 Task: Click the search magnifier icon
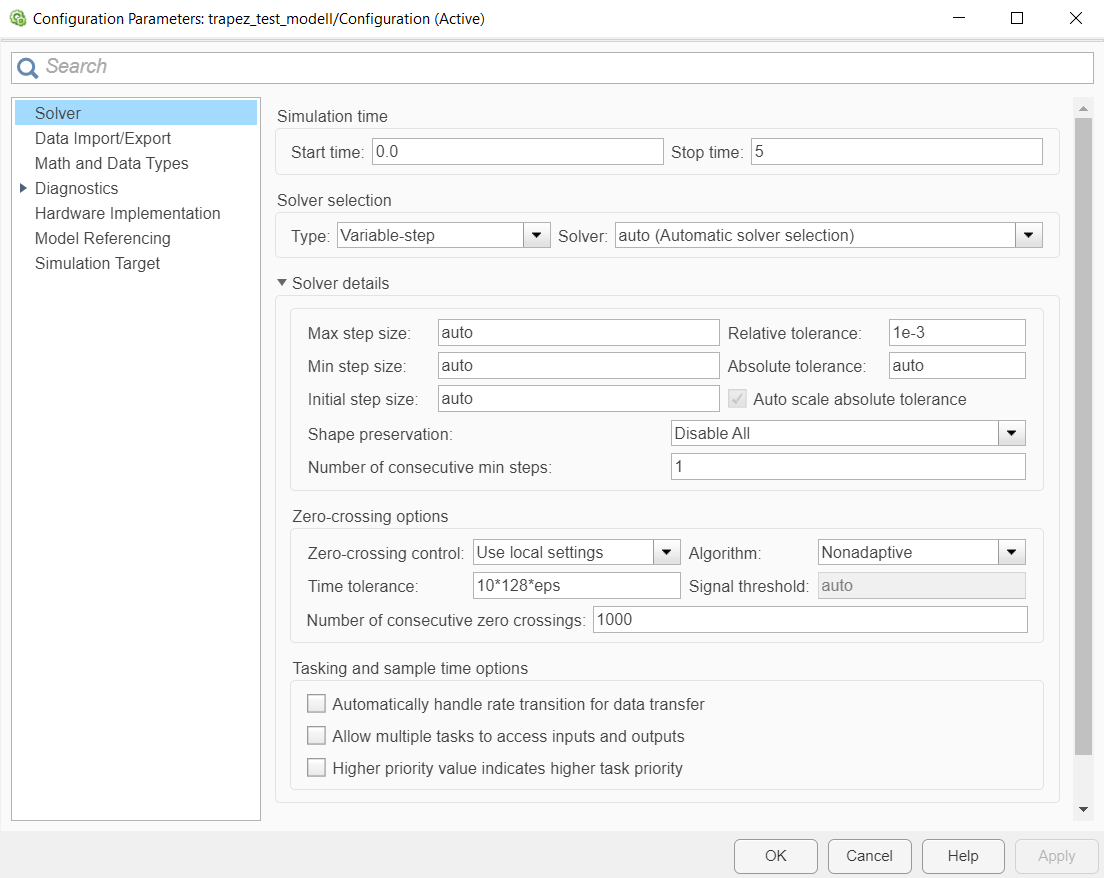click(x=27, y=67)
